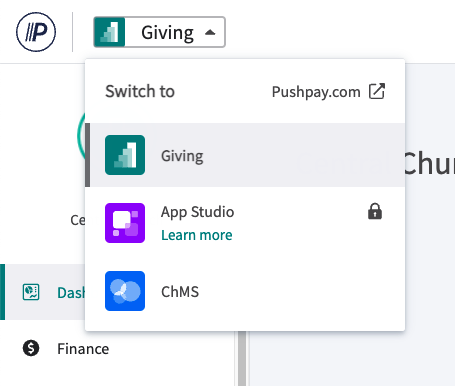The image size is (455, 386).
Task: Switch to ChMS product
Action: pos(245,291)
